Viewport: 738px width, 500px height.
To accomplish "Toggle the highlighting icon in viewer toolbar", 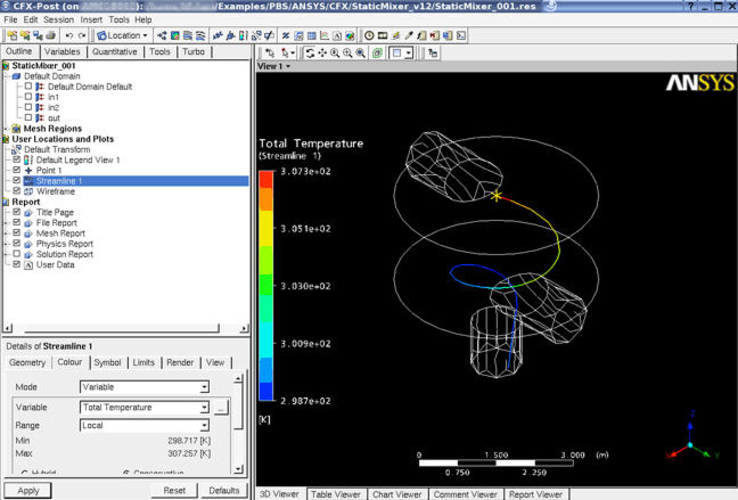I will click(x=377, y=53).
